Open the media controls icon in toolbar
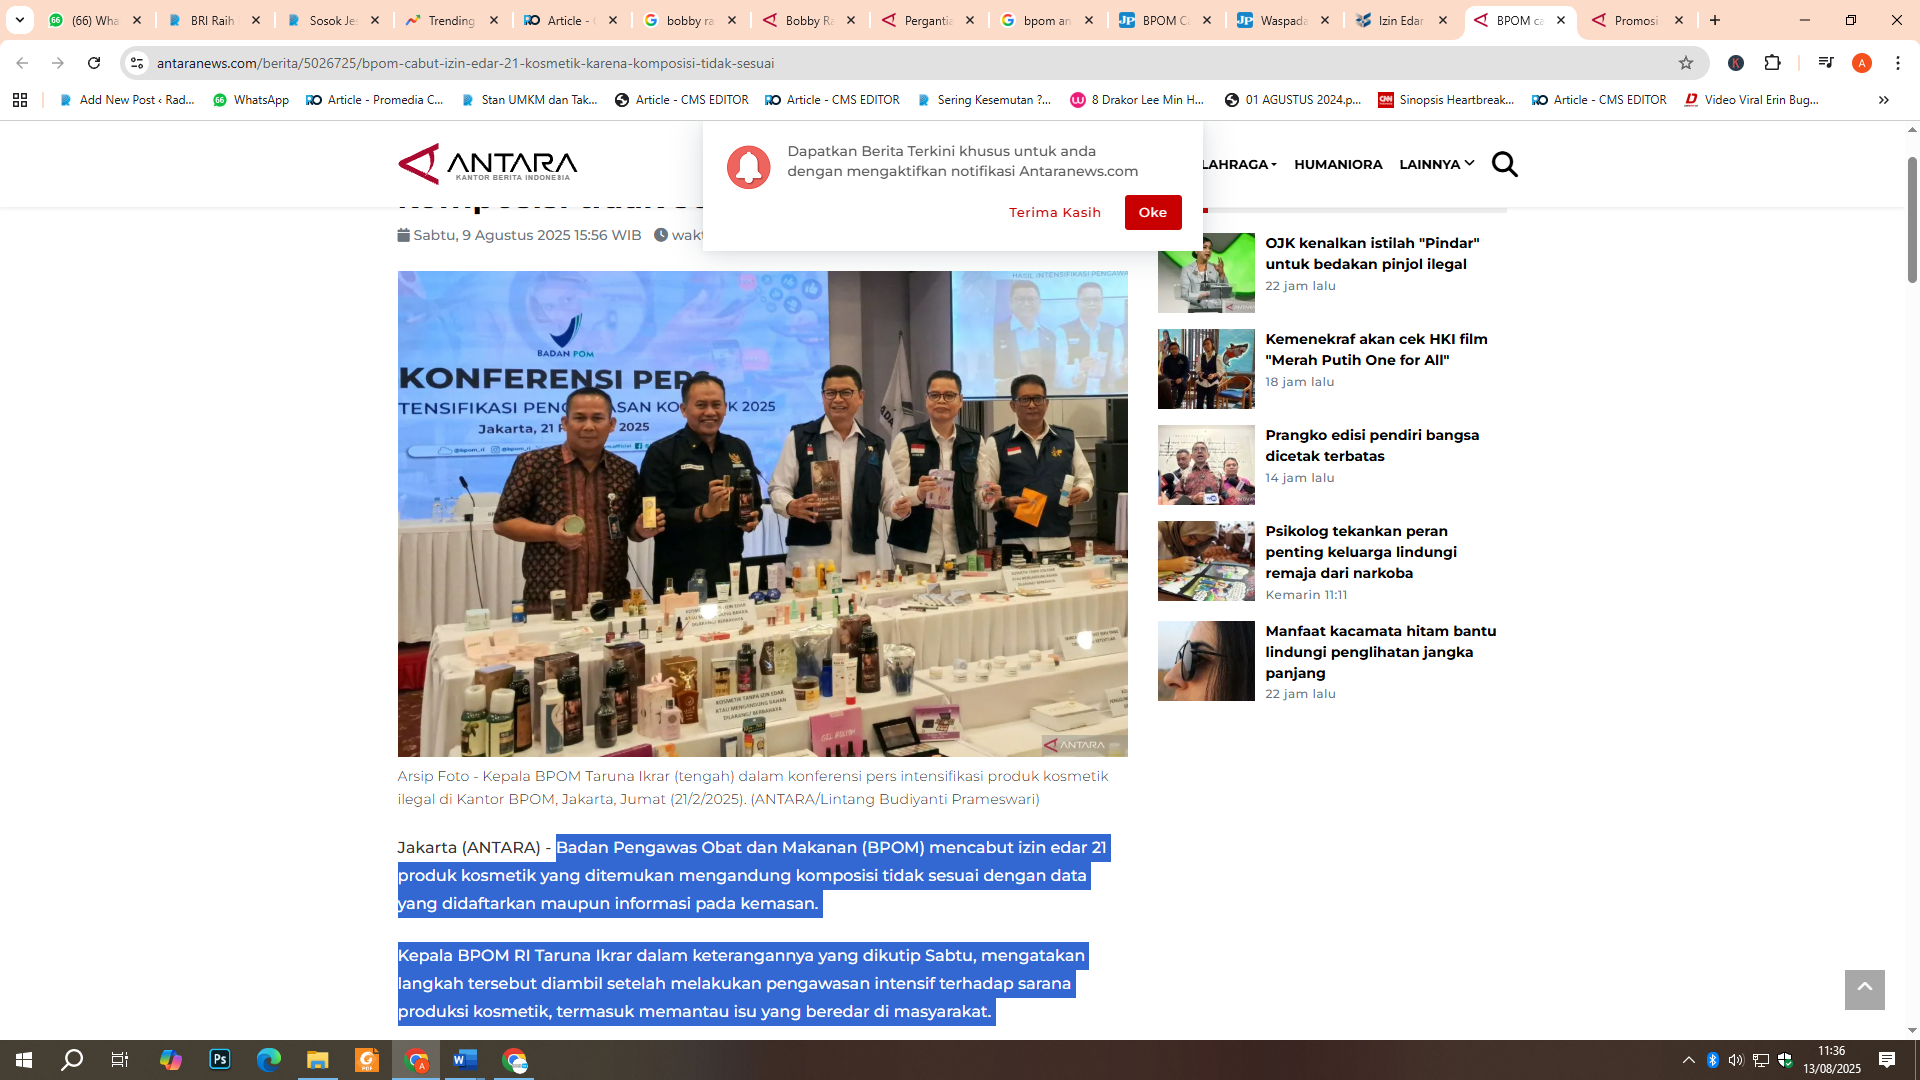The image size is (1920, 1080). coord(1825,63)
